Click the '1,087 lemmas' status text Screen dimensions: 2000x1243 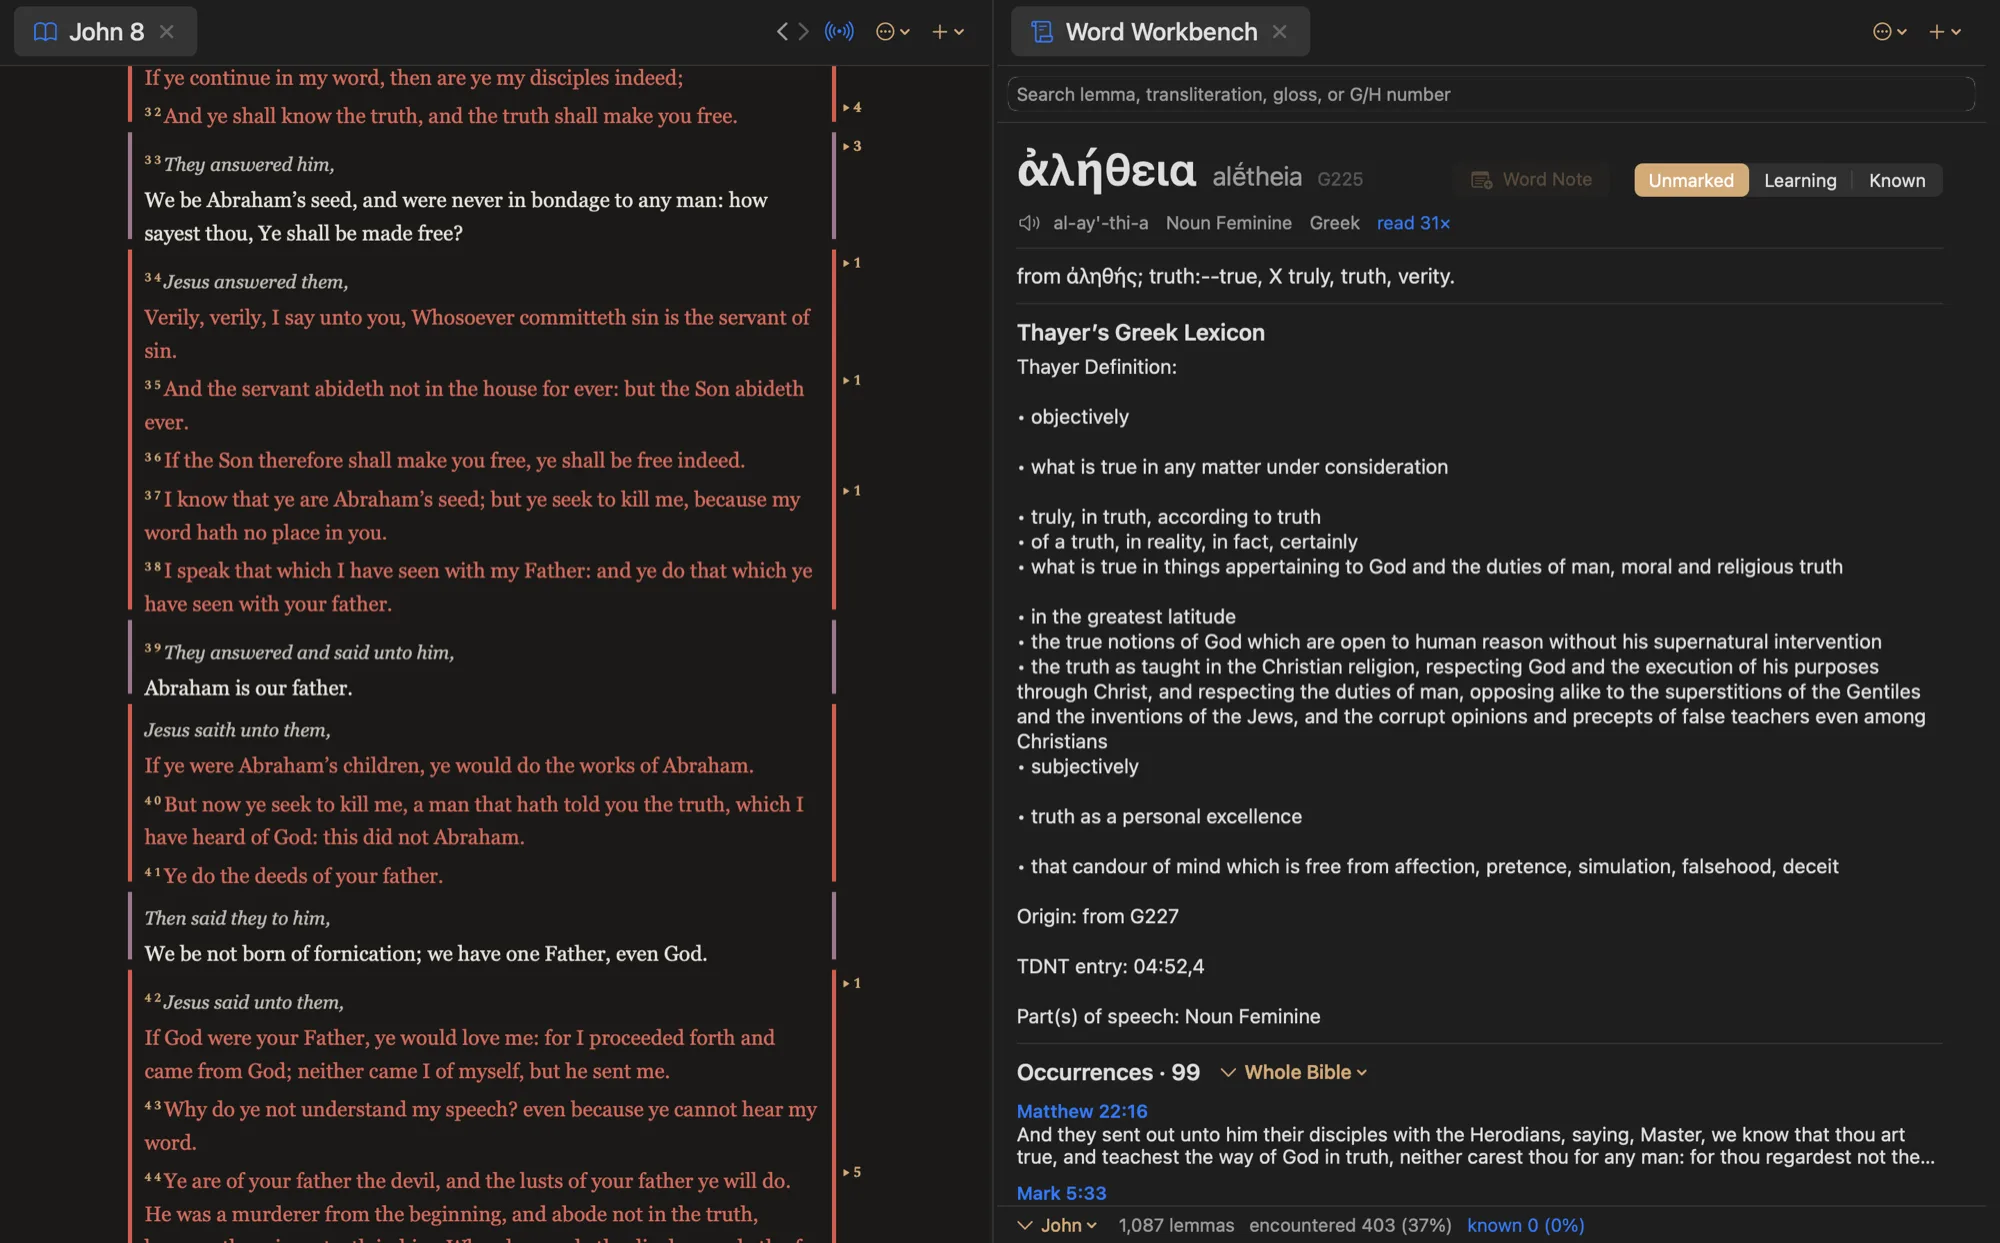[1176, 1225]
